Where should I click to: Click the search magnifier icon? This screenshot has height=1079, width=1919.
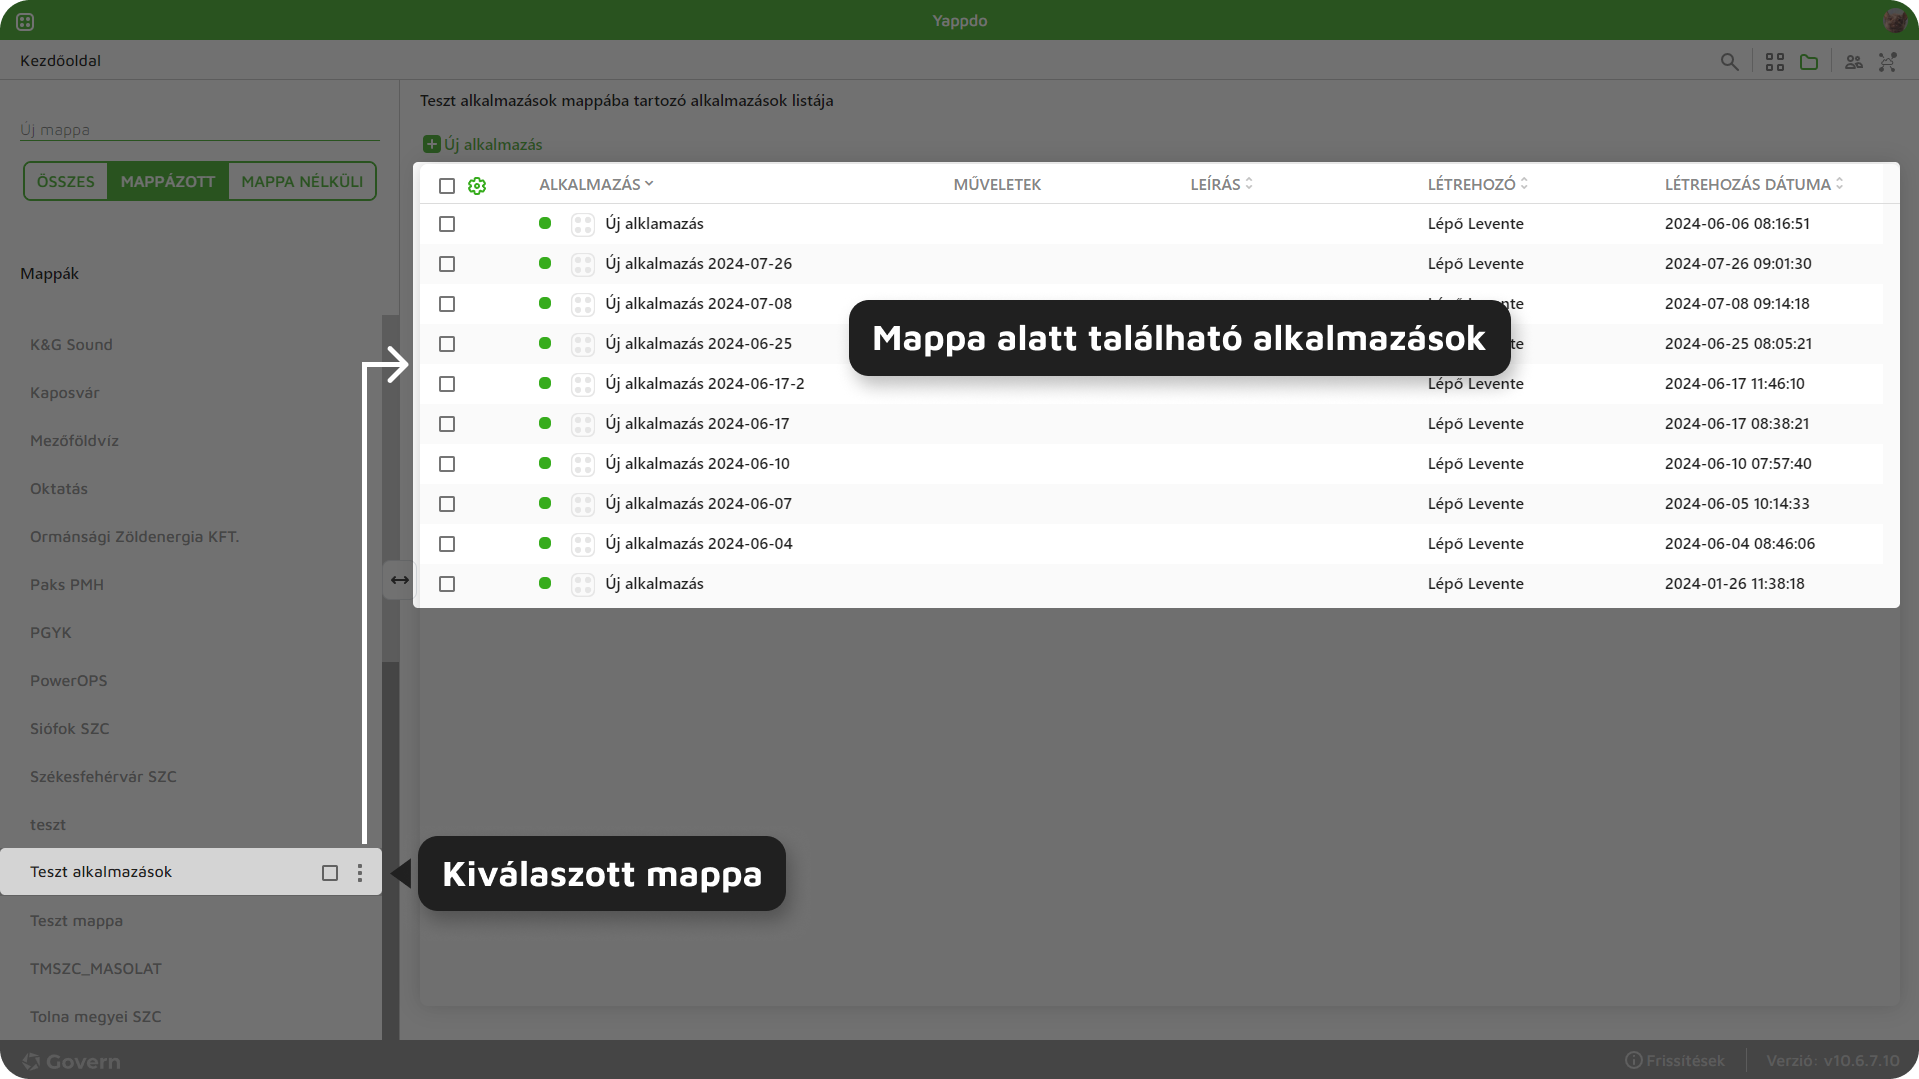[x=1729, y=62]
